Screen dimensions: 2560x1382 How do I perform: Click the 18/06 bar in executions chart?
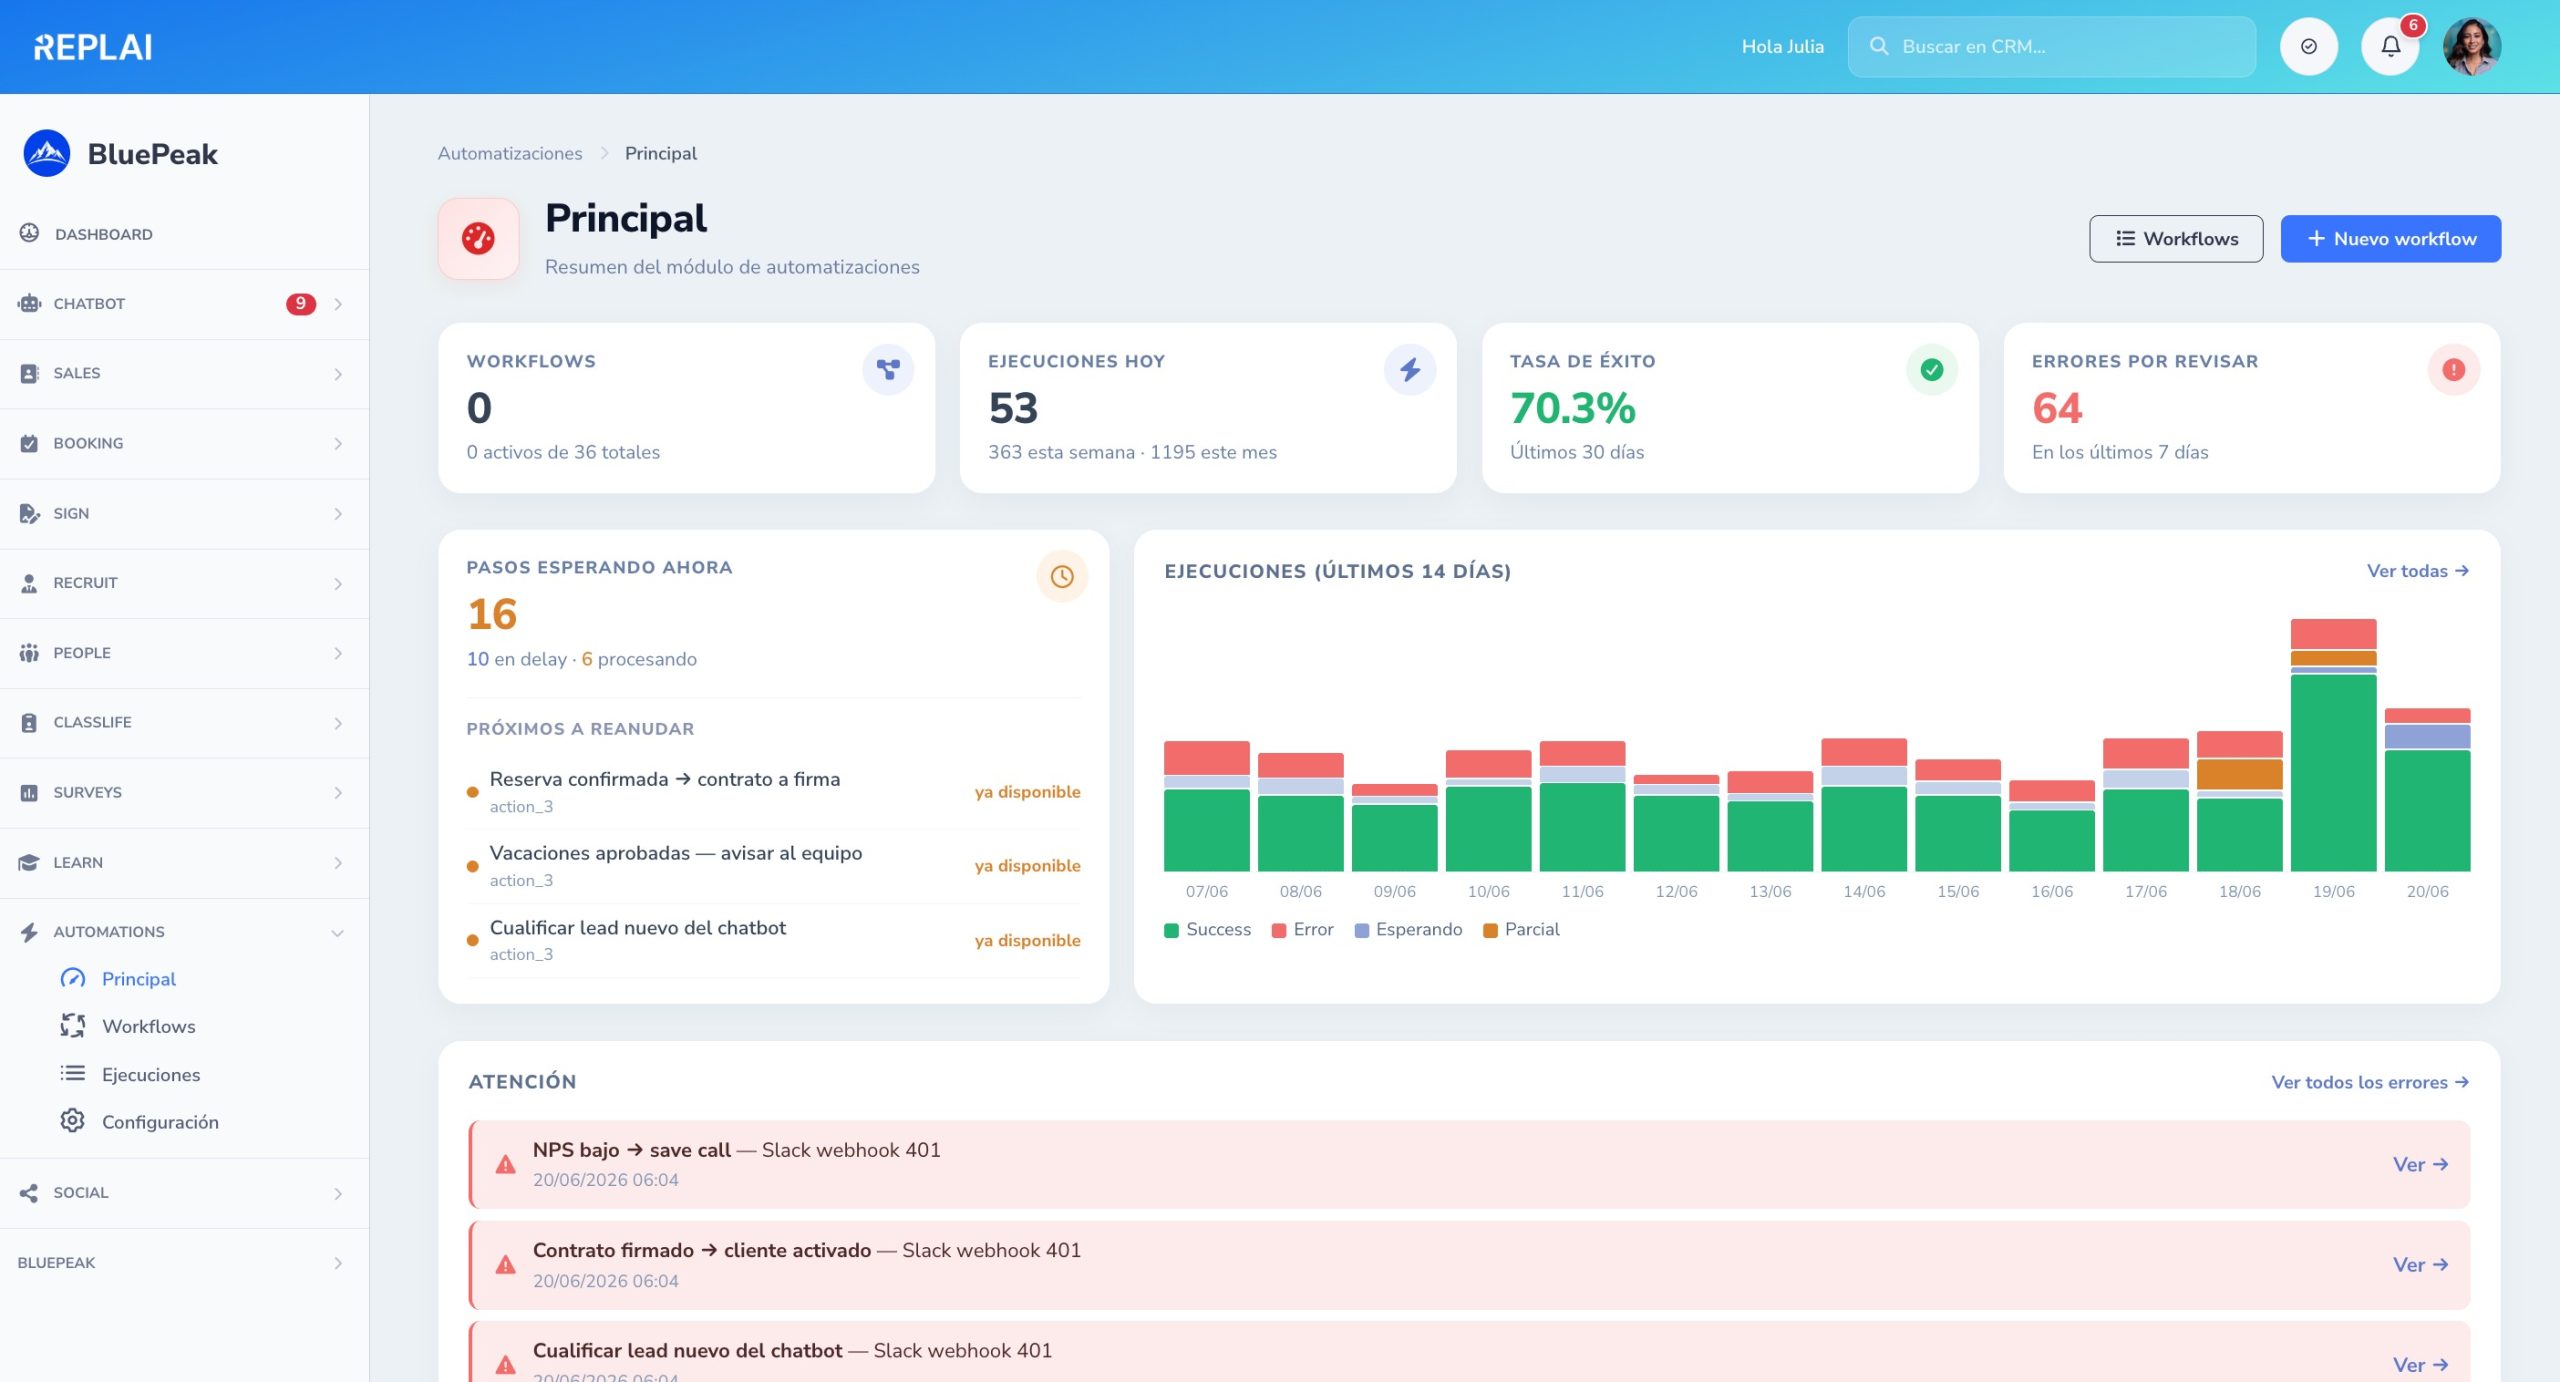point(2239,801)
